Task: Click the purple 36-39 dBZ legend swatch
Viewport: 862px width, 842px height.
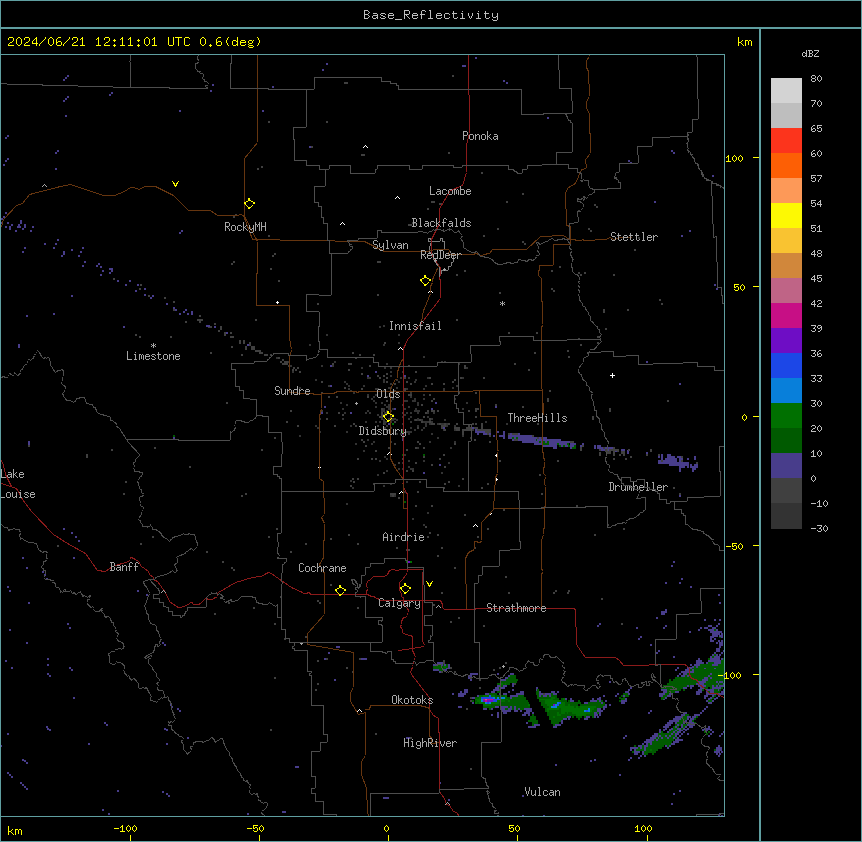Action: coord(786,340)
